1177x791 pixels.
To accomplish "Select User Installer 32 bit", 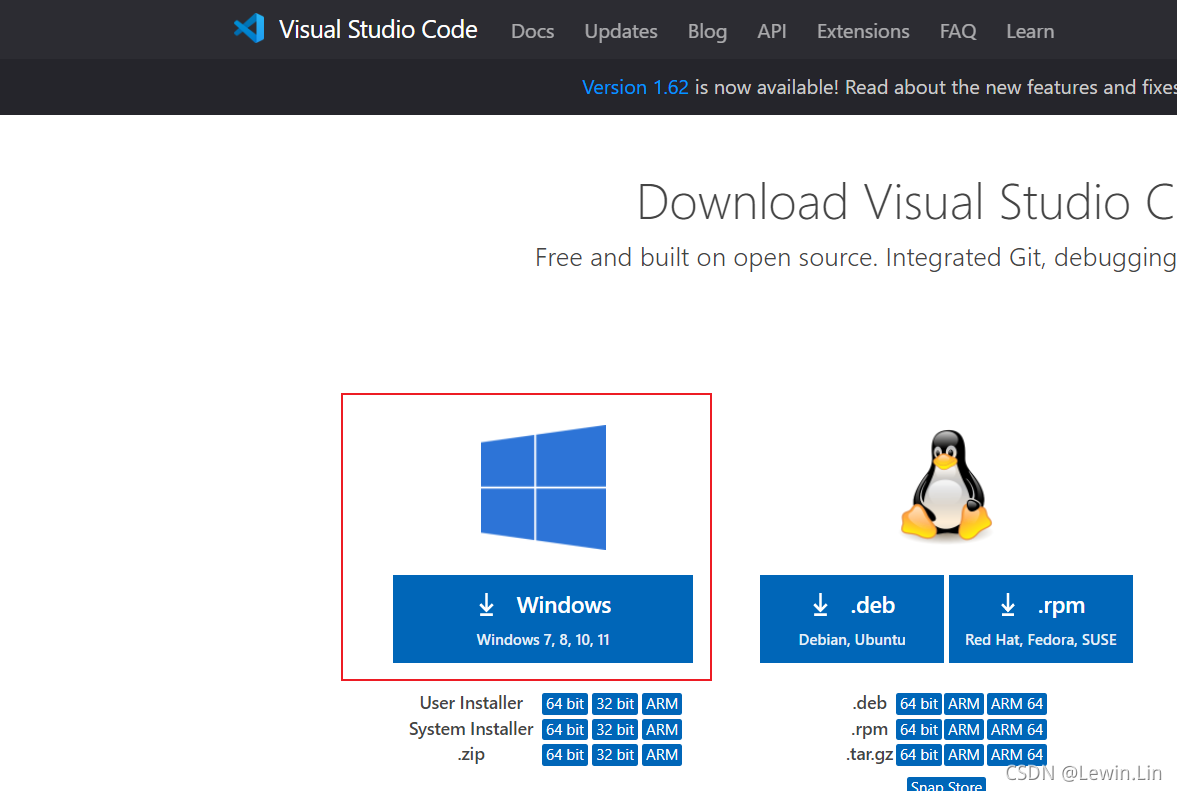I will click(615, 704).
